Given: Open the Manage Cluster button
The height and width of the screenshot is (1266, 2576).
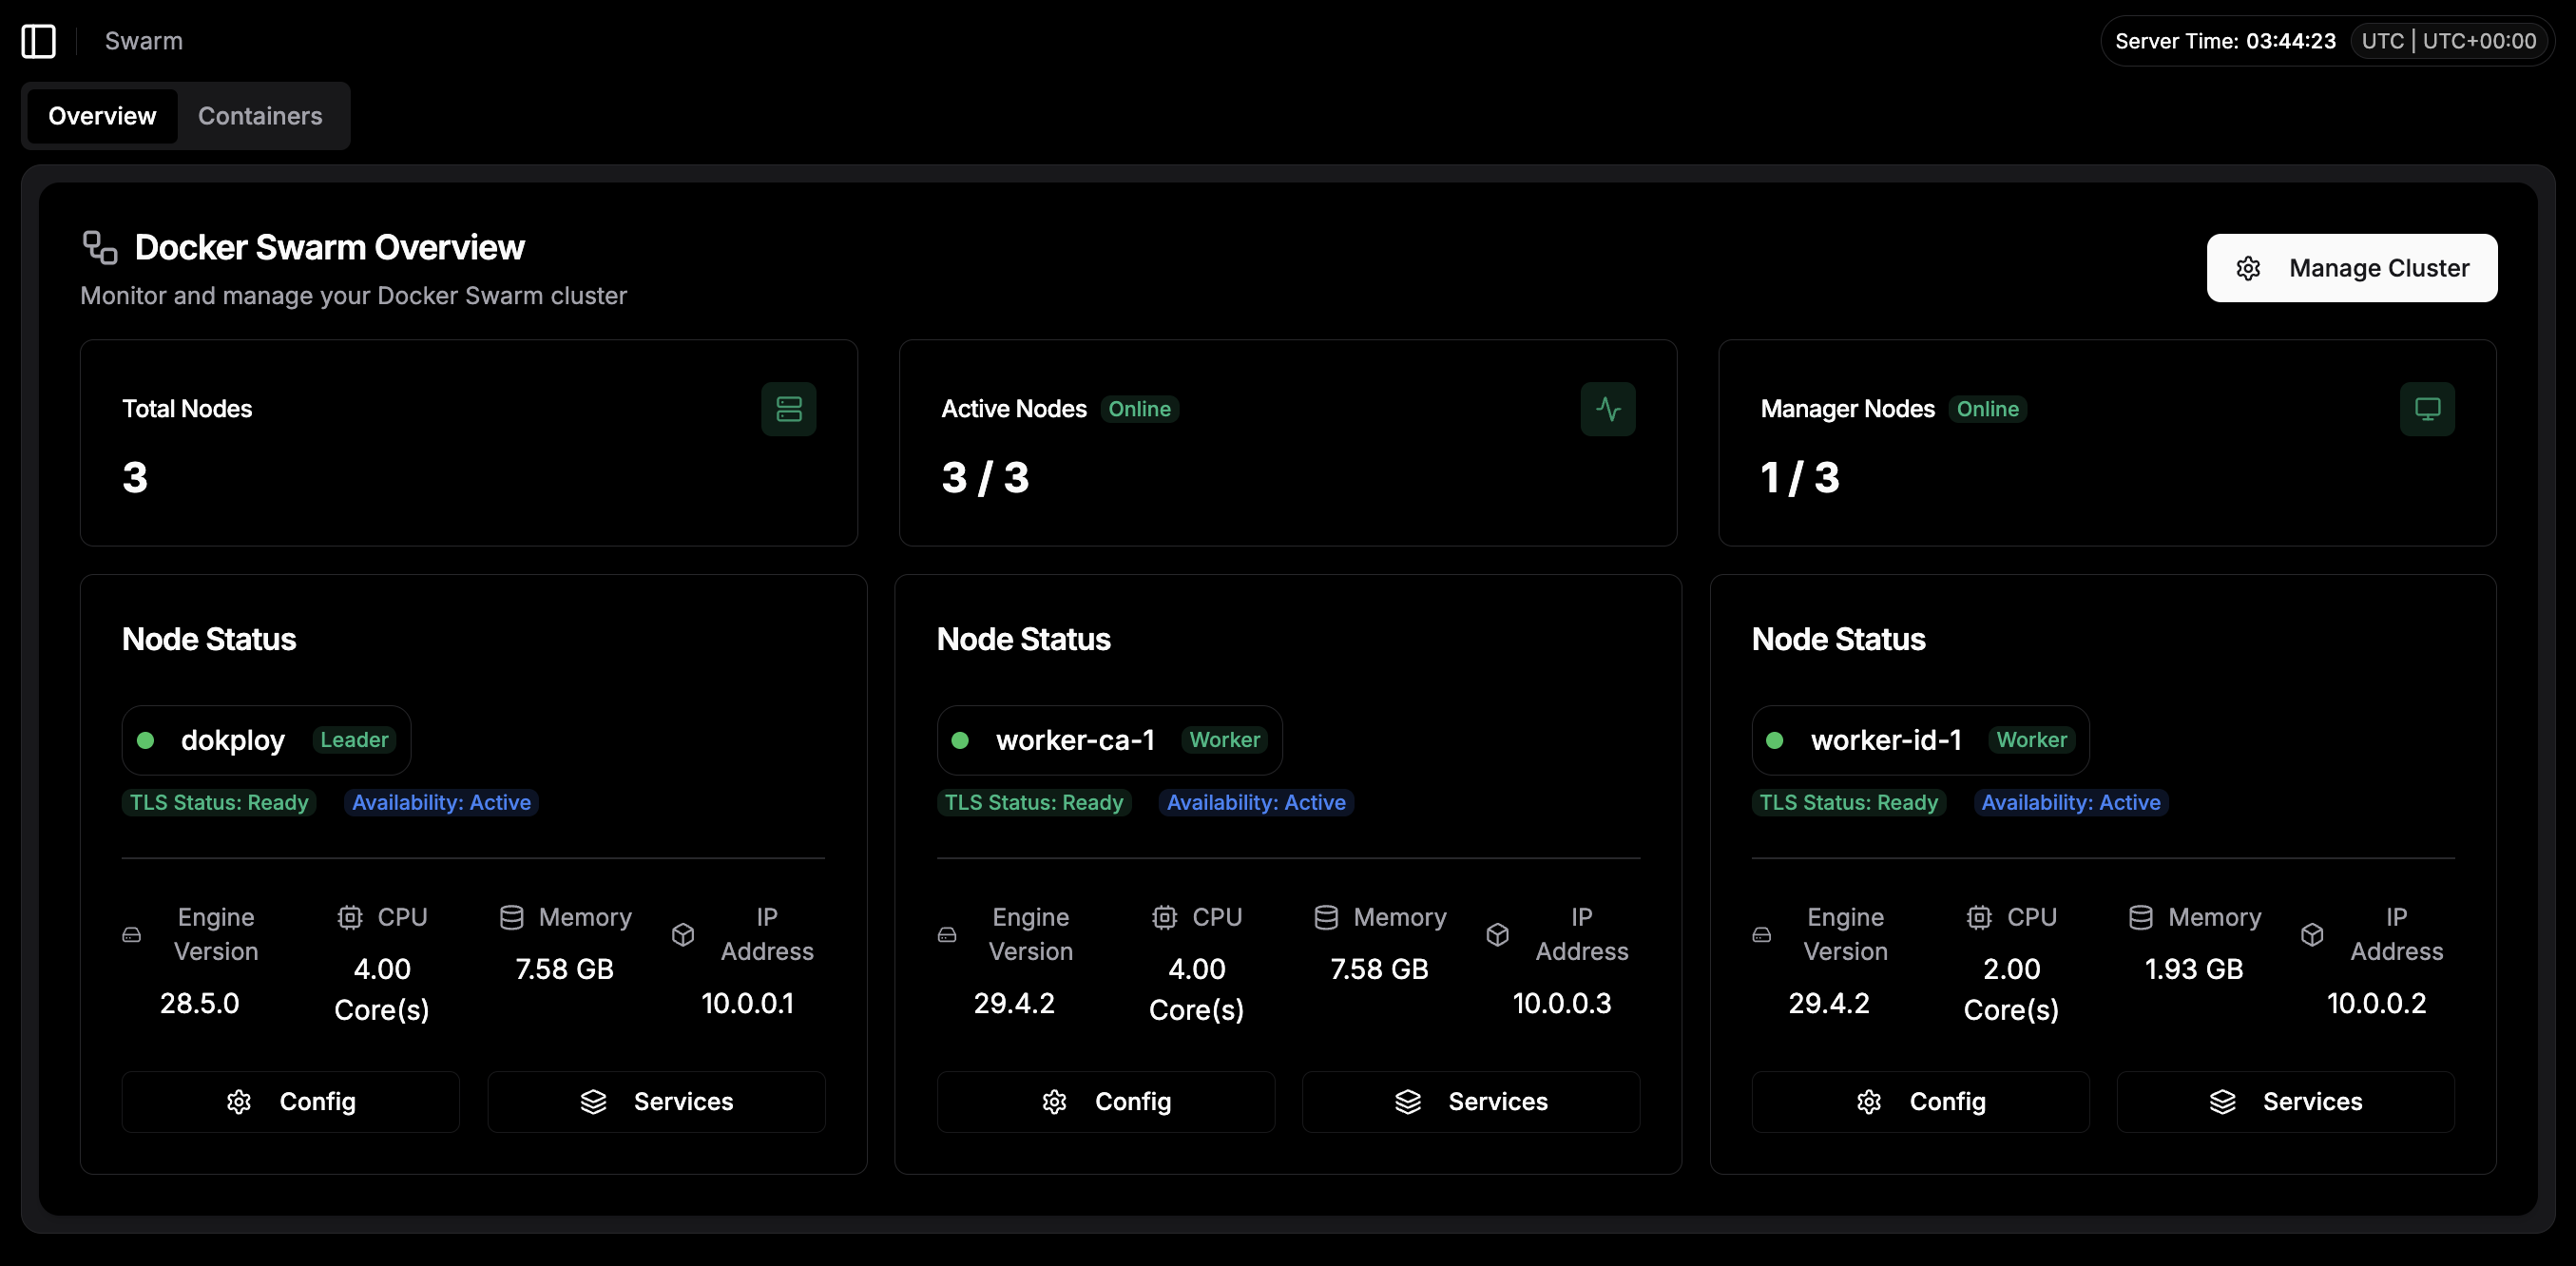Looking at the screenshot, I should [x=2352, y=268].
